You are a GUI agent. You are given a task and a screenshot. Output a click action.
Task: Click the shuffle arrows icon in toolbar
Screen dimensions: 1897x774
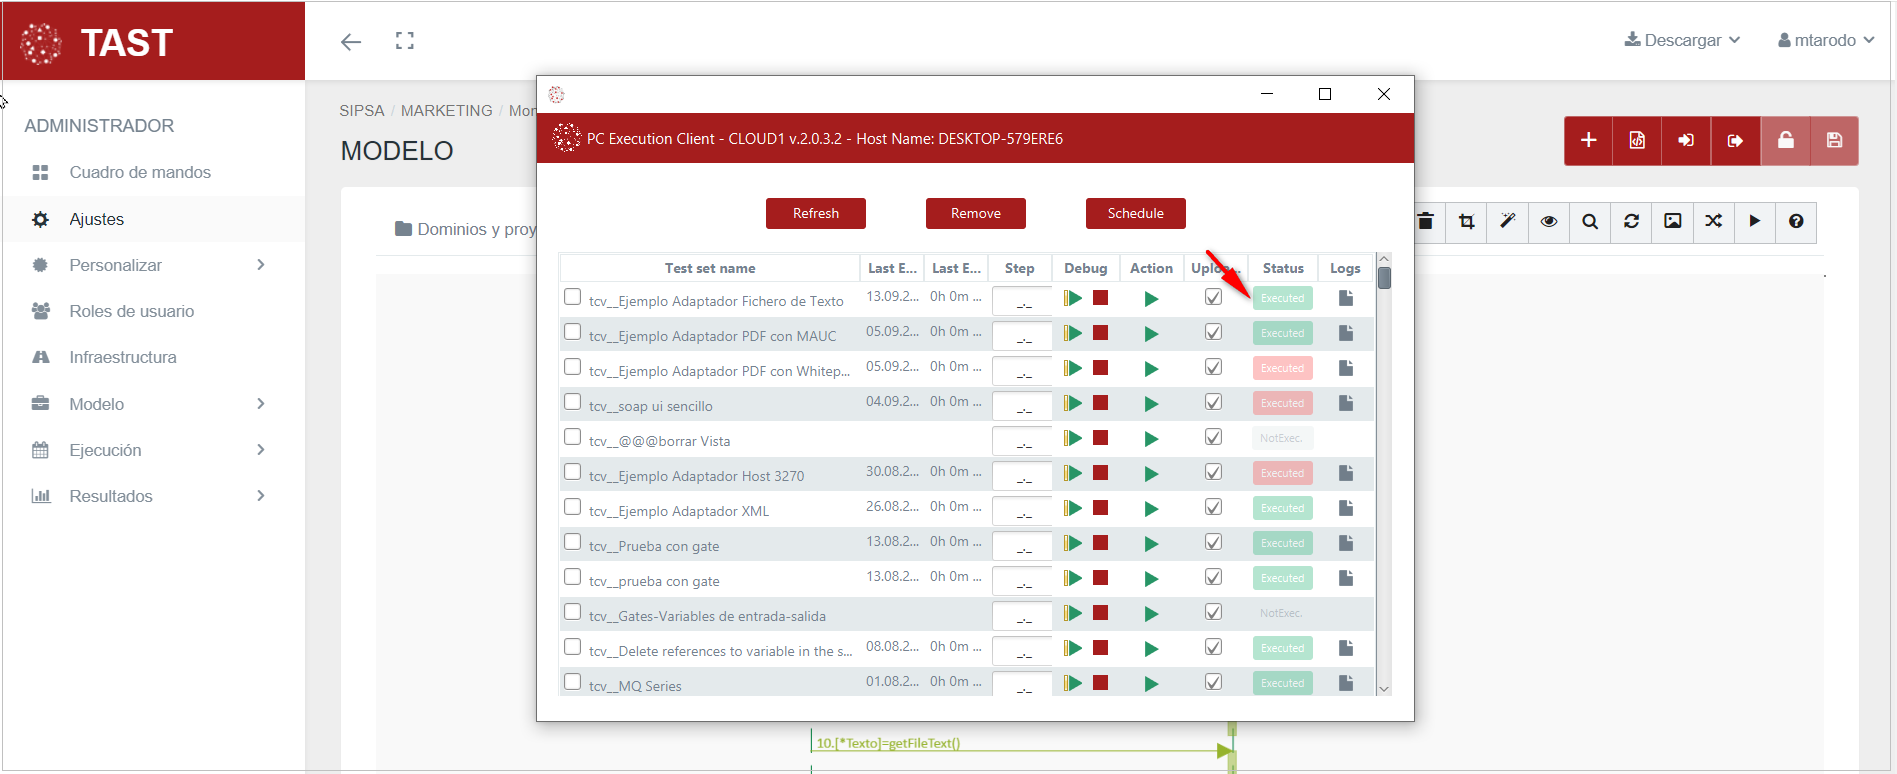point(1713,221)
